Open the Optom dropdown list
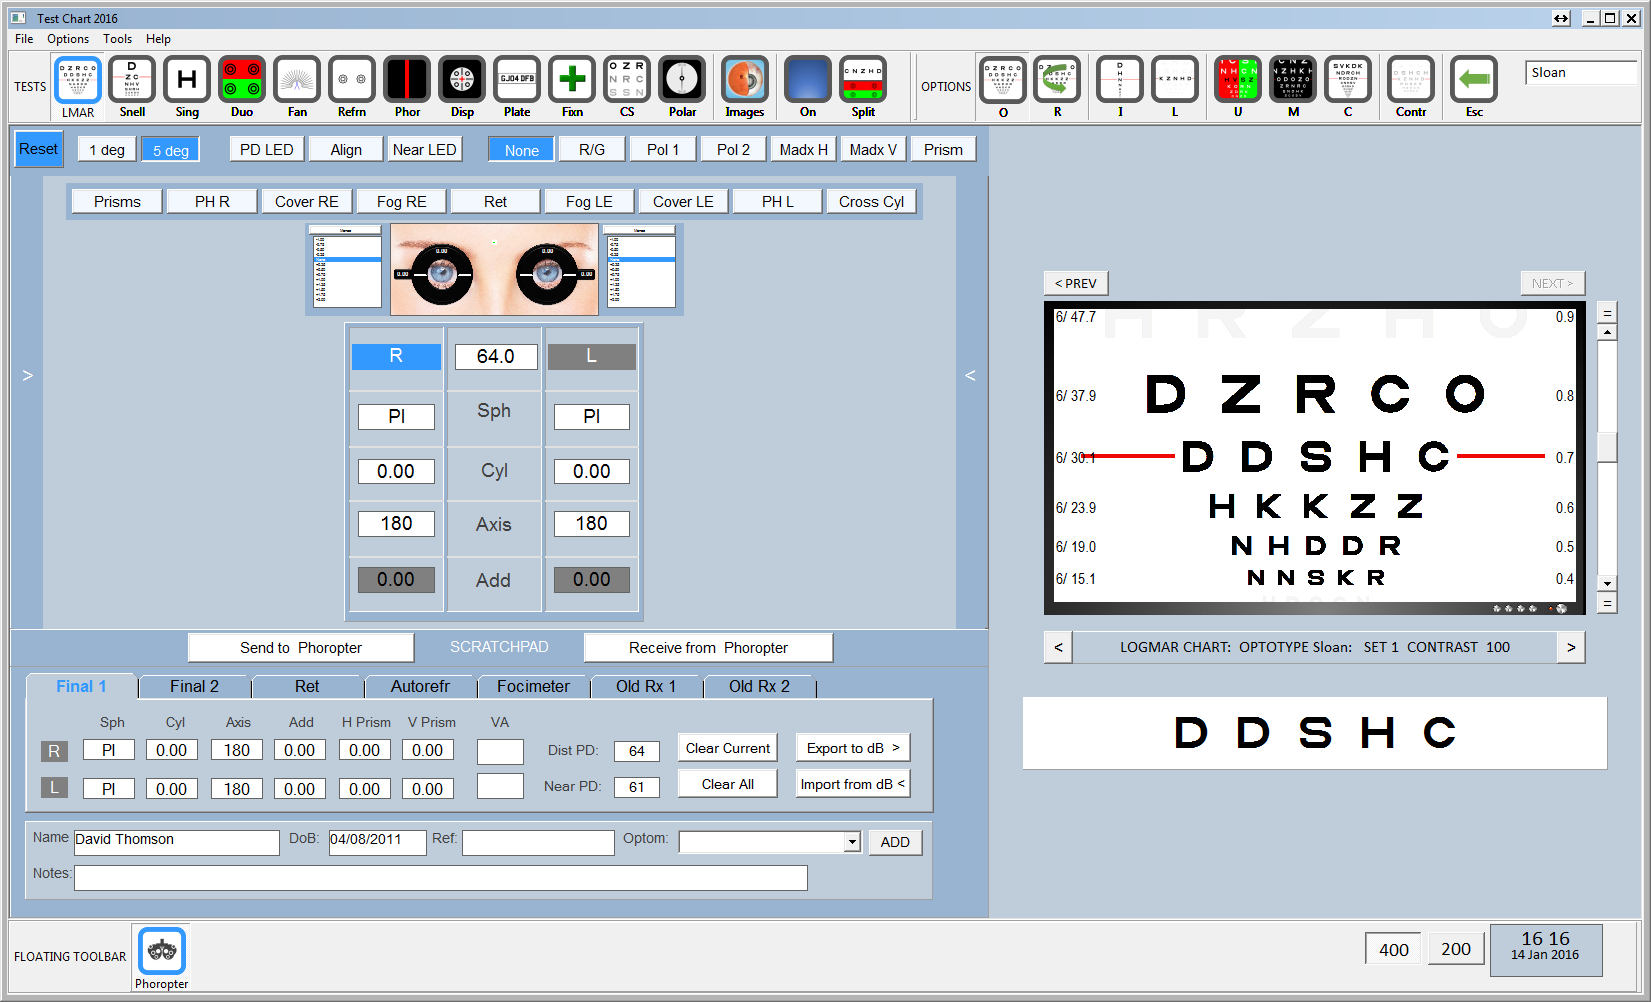Screen dimensions: 1651x1002 [852, 842]
